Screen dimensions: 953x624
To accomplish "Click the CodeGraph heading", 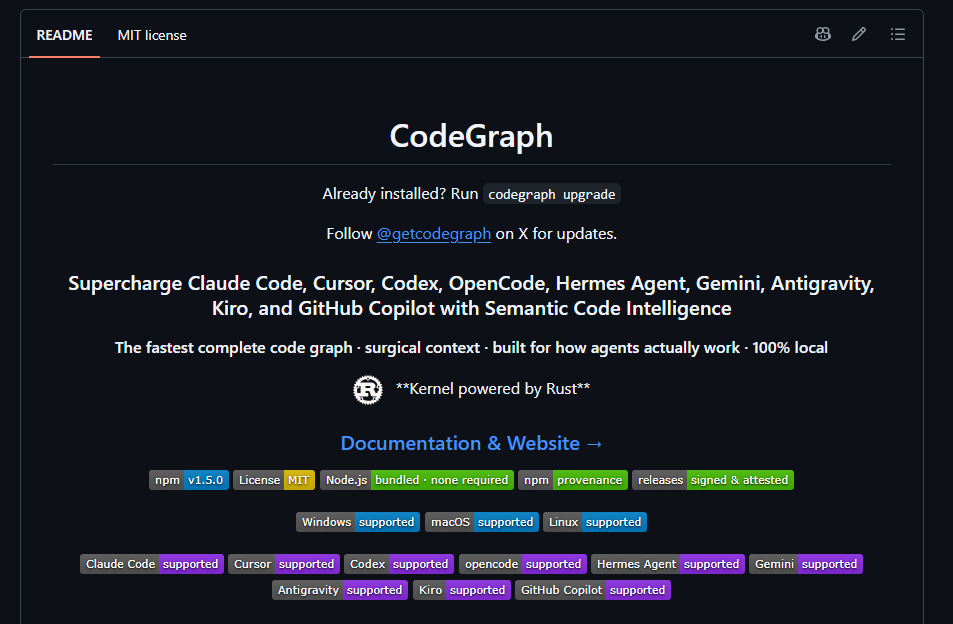I will click(472, 135).
